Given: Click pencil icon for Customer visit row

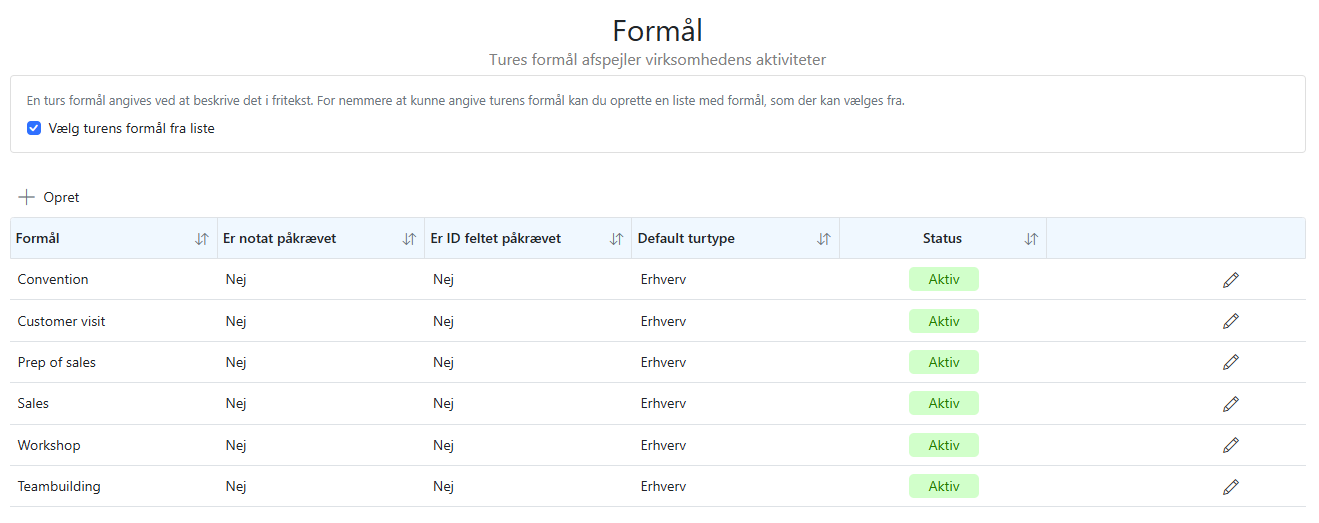Looking at the screenshot, I should click(1231, 321).
